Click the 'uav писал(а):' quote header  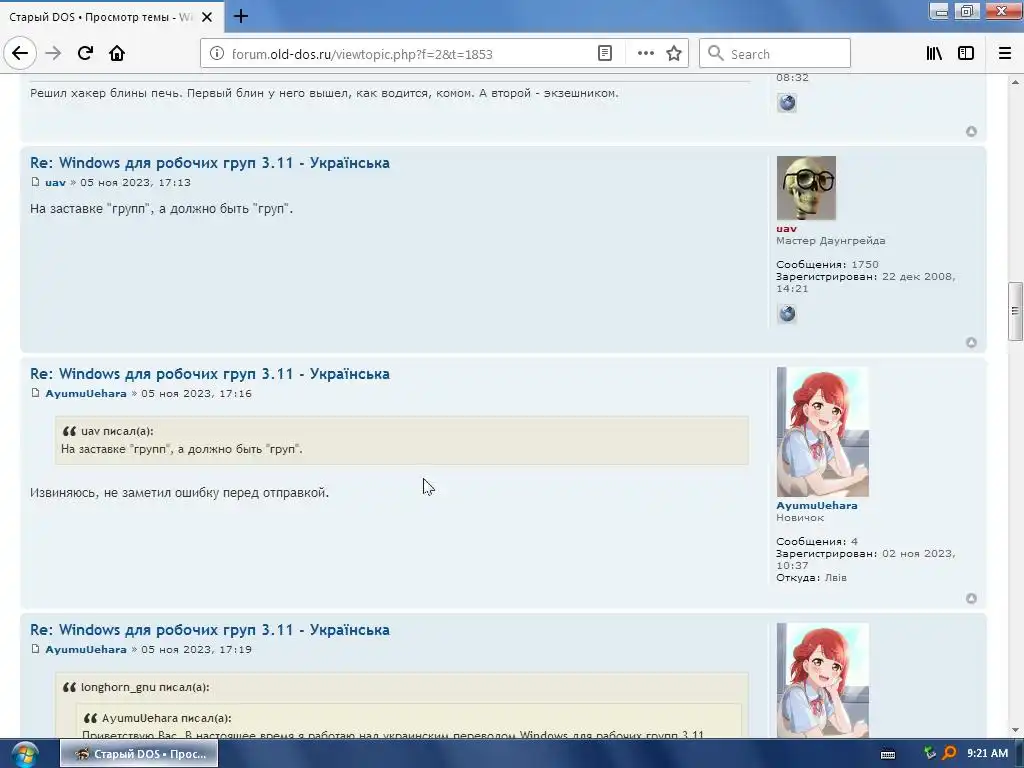117,431
